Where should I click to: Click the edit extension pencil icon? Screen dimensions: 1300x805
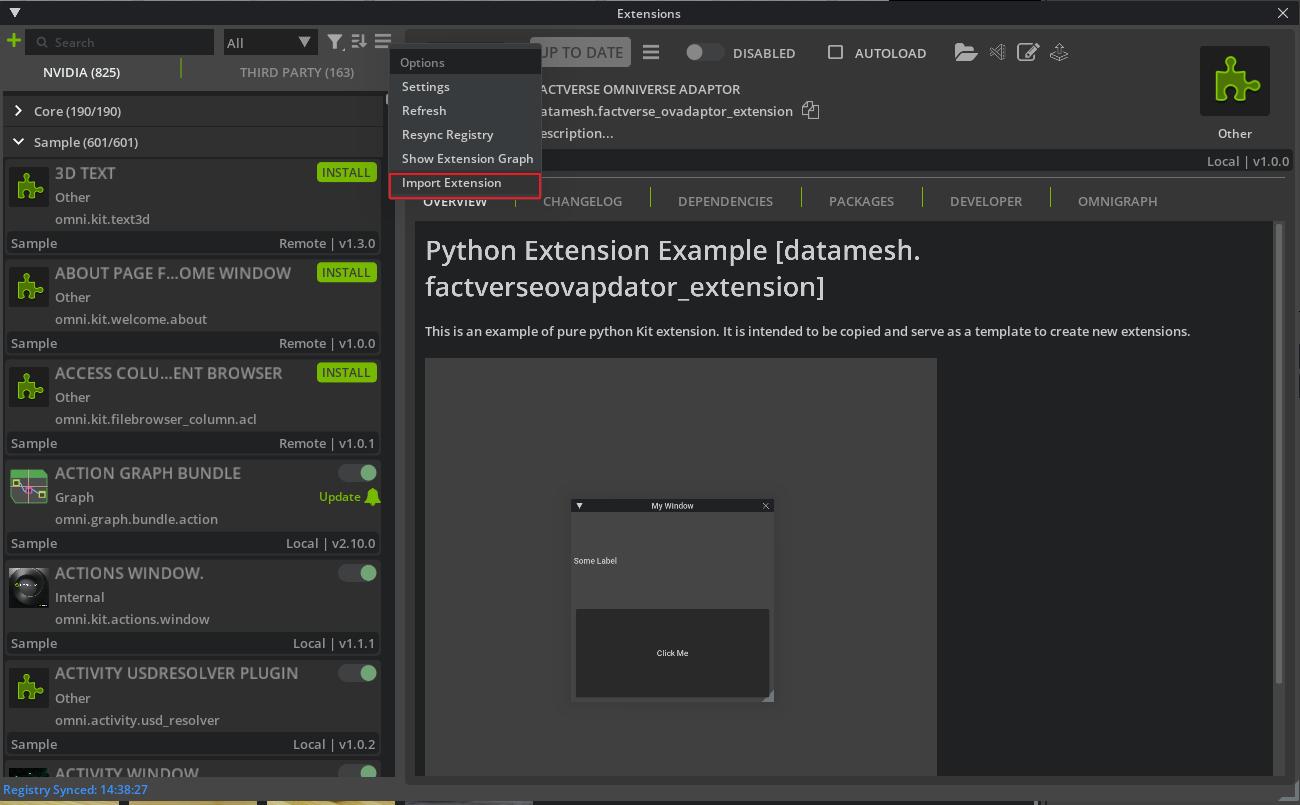tap(1028, 52)
